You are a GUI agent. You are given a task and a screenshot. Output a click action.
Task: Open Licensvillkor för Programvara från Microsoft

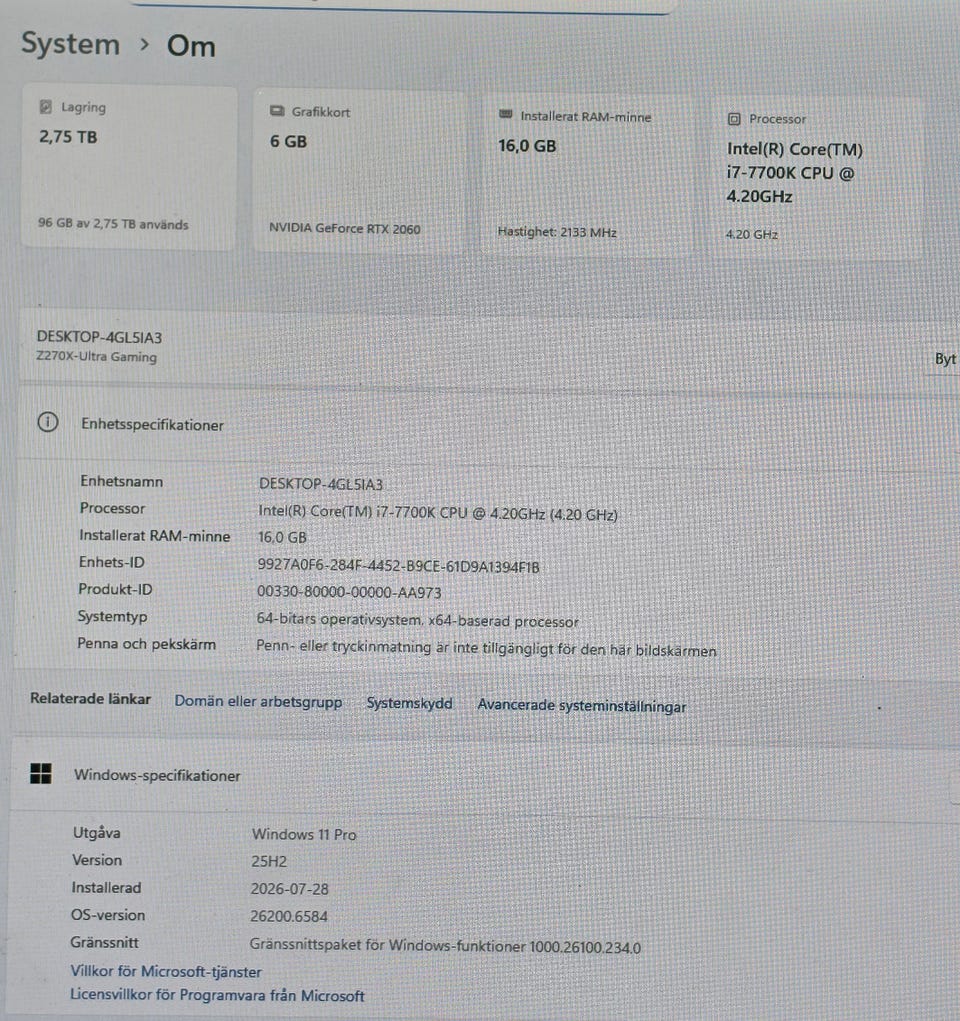pyautogui.click(x=217, y=995)
